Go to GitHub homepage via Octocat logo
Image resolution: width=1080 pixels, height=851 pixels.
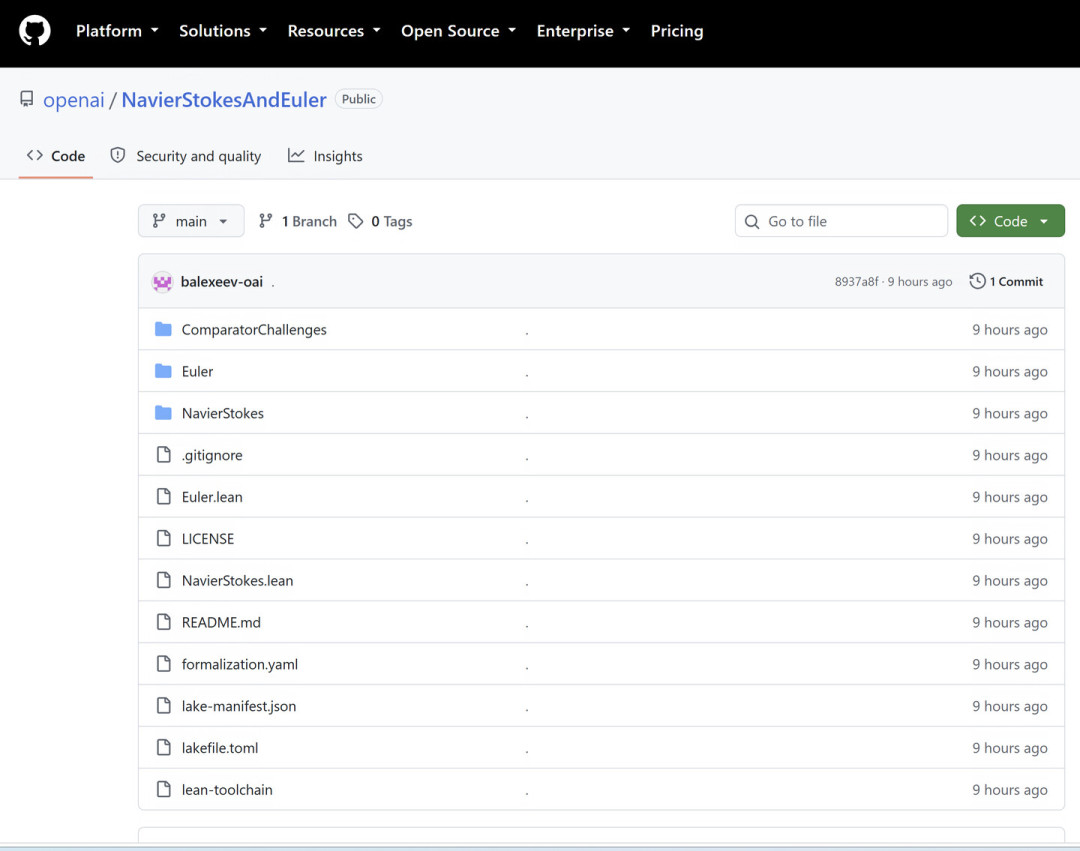[34, 31]
